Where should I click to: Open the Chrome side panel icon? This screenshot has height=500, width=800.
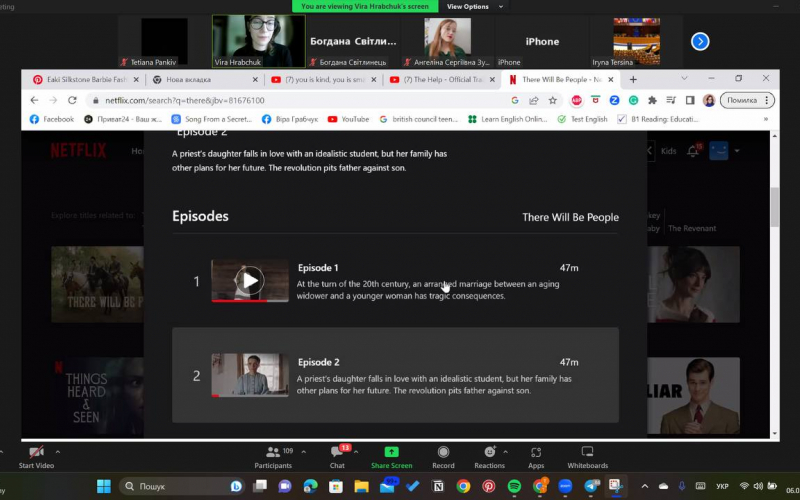pyautogui.click(x=690, y=101)
